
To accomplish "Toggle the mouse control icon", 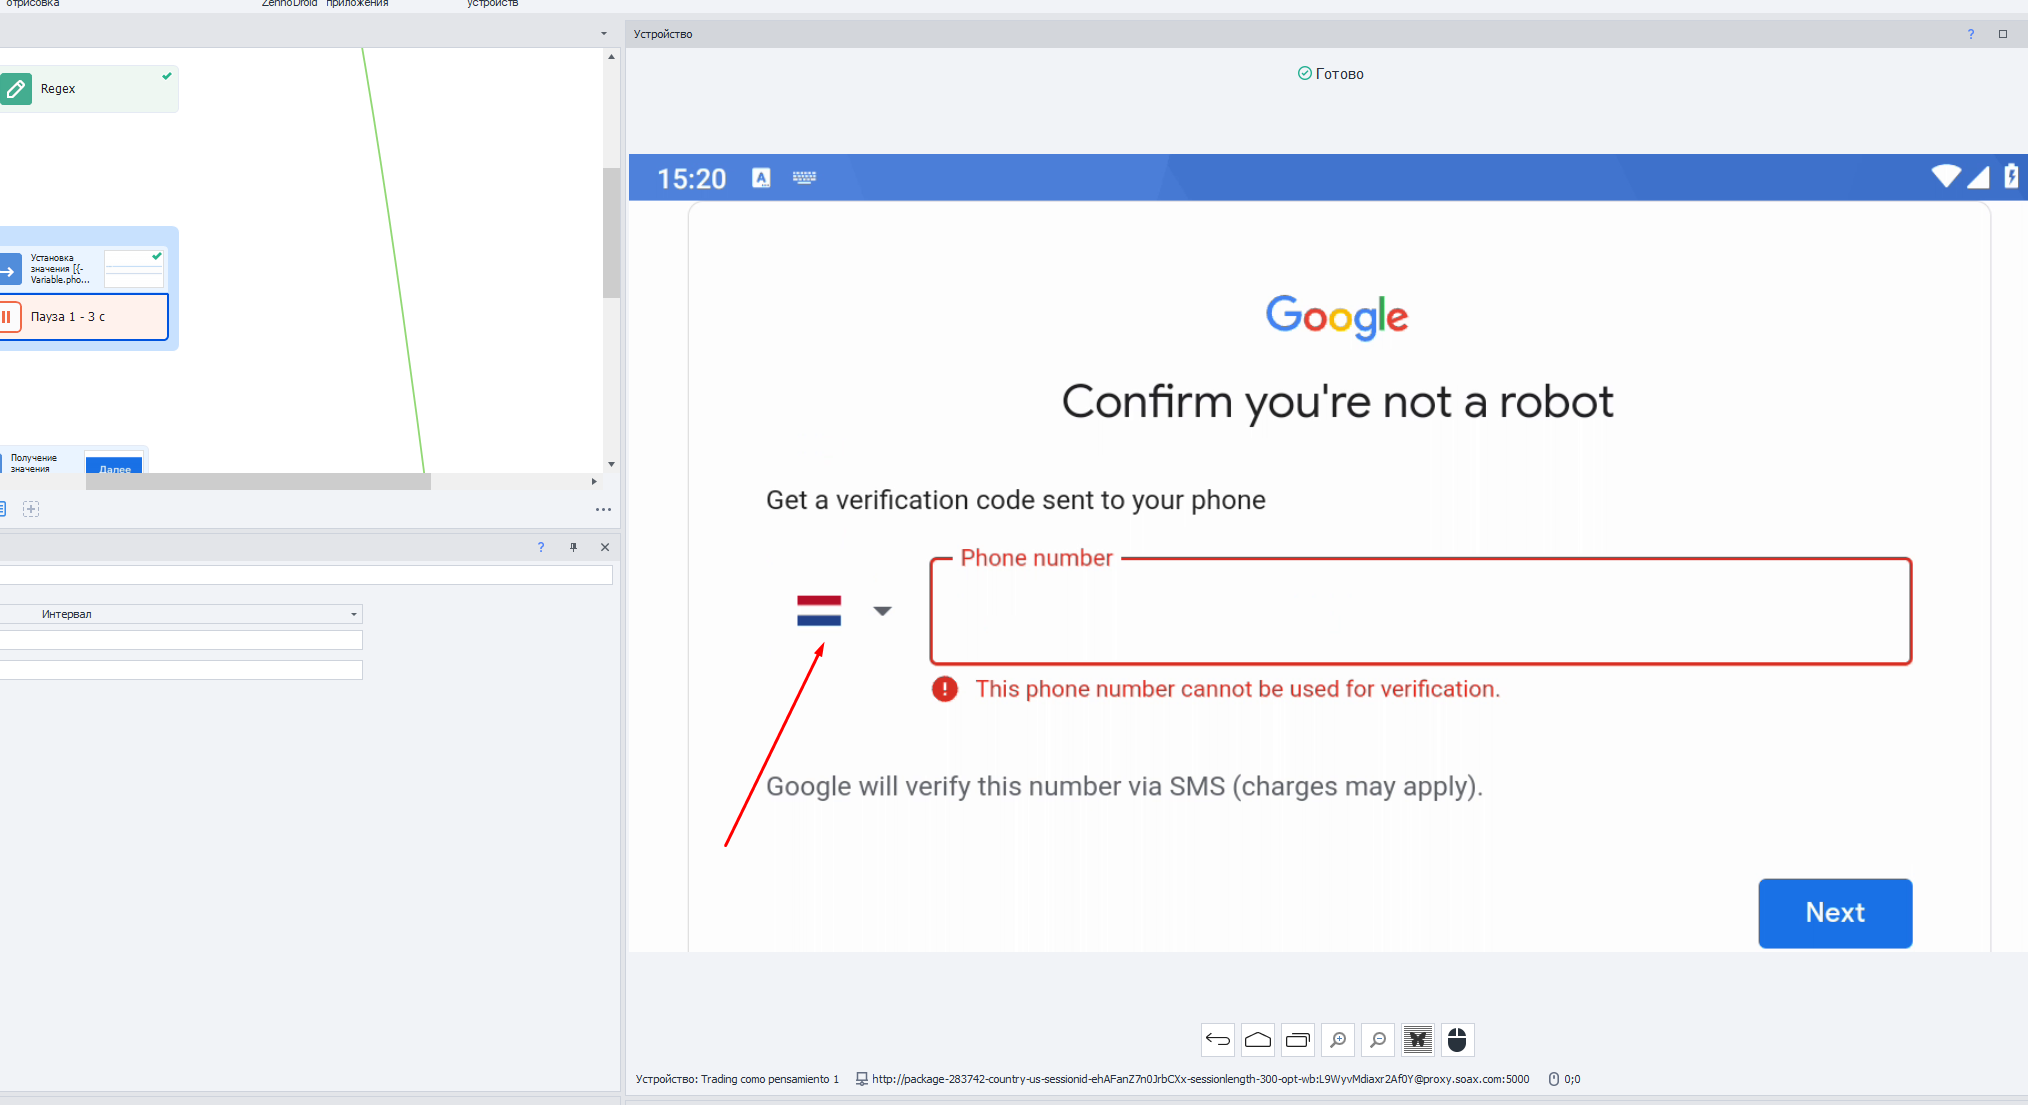I will tap(1457, 1040).
